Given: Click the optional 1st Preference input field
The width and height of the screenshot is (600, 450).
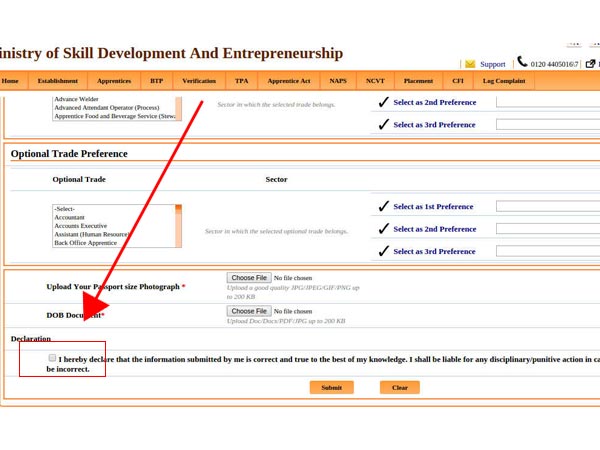Looking at the screenshot, I should click(x=548, y=206).
